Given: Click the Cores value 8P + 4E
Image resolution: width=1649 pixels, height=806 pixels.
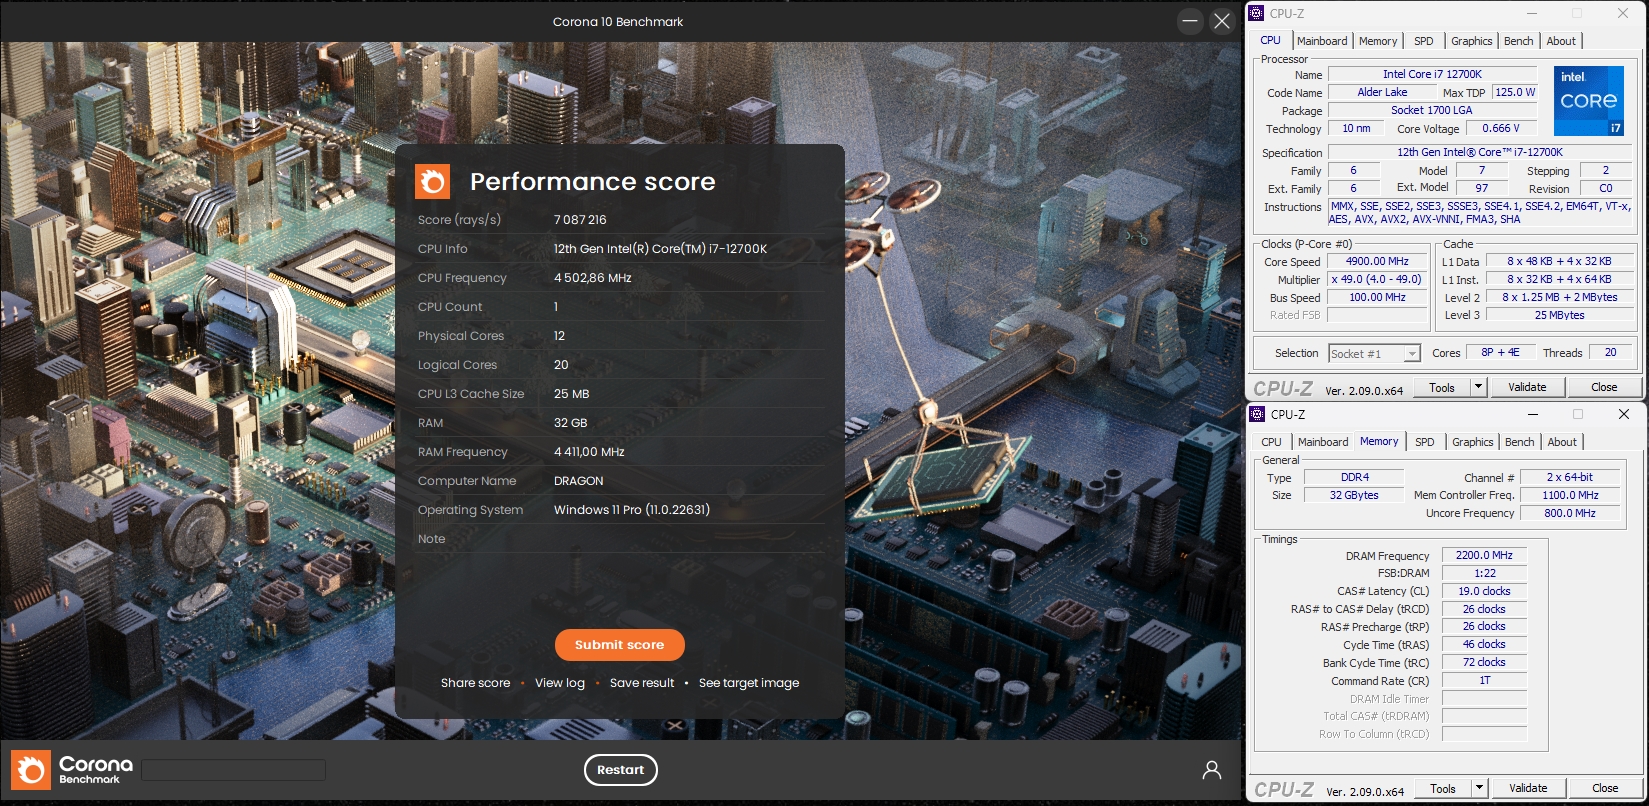Looking at the screenshot, I should [1500, 353].
